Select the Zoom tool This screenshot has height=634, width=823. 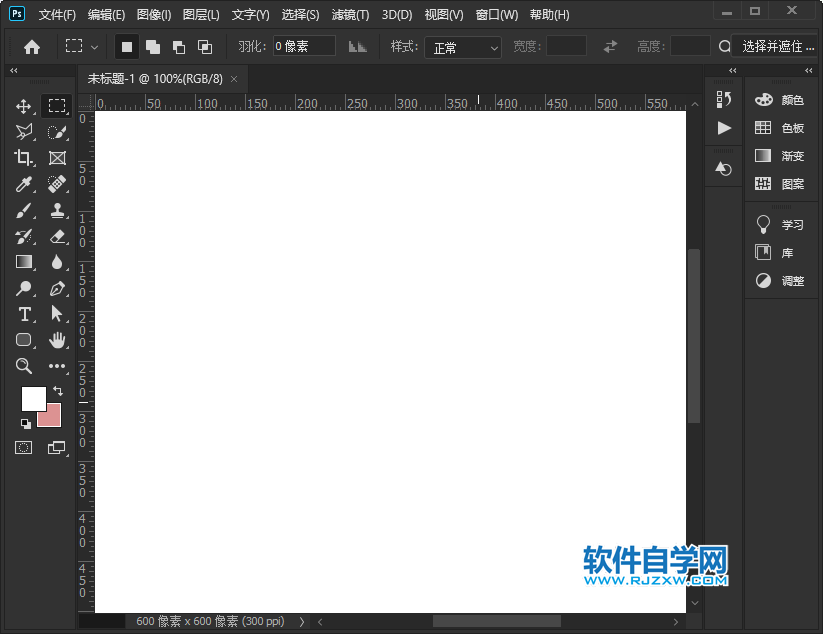24,366
